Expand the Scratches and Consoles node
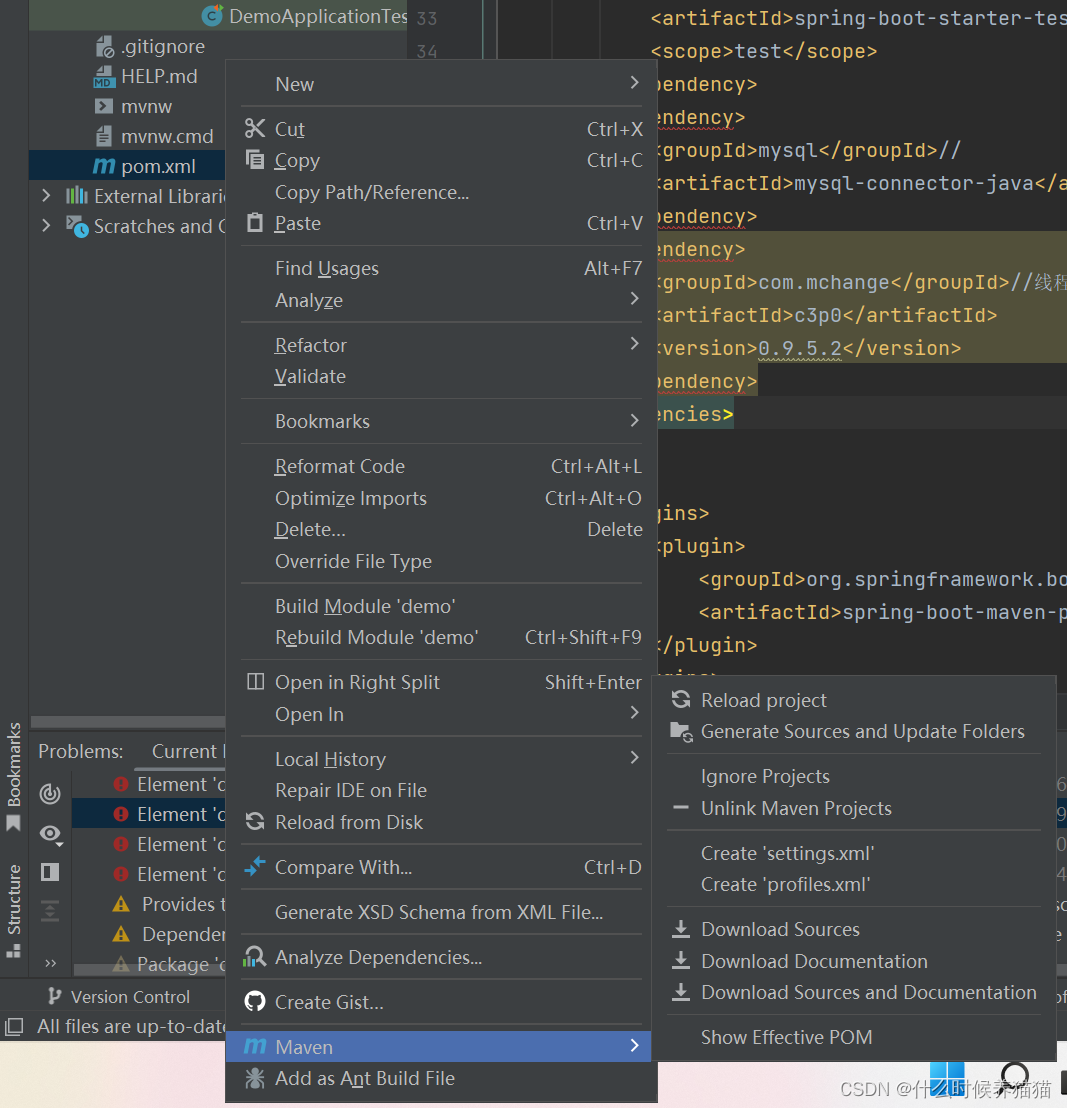The width and height of the screenshot is (1067, 1108). [x=46, y=225]
